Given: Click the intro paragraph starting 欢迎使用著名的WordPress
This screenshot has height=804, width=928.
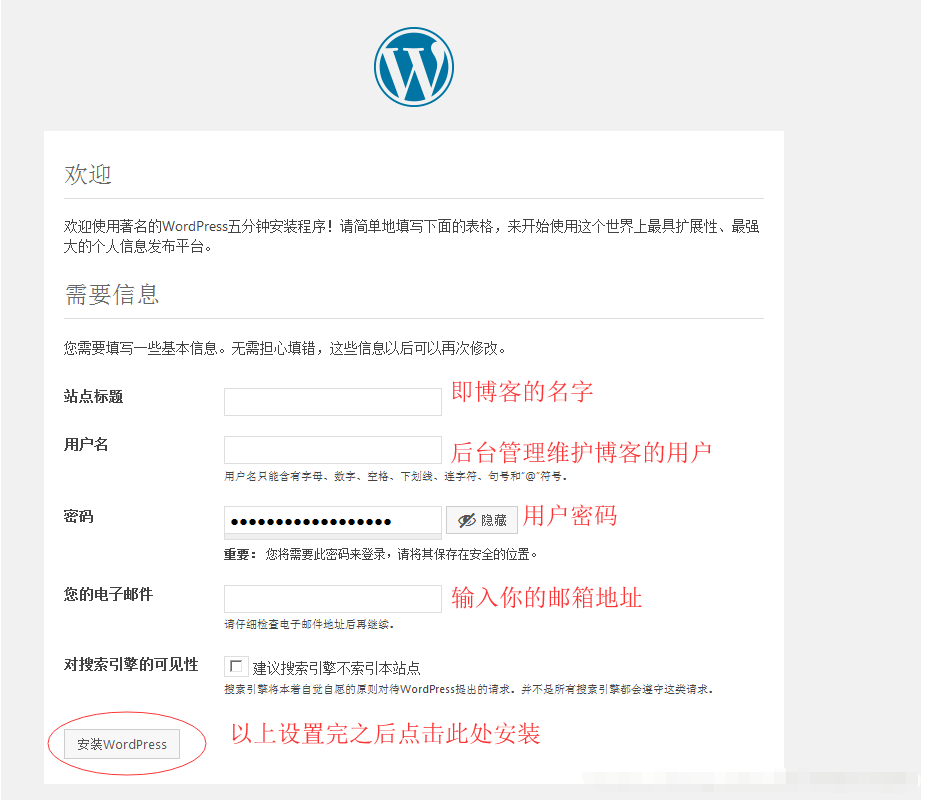Looking at the screenshot, I should [412, 236].
